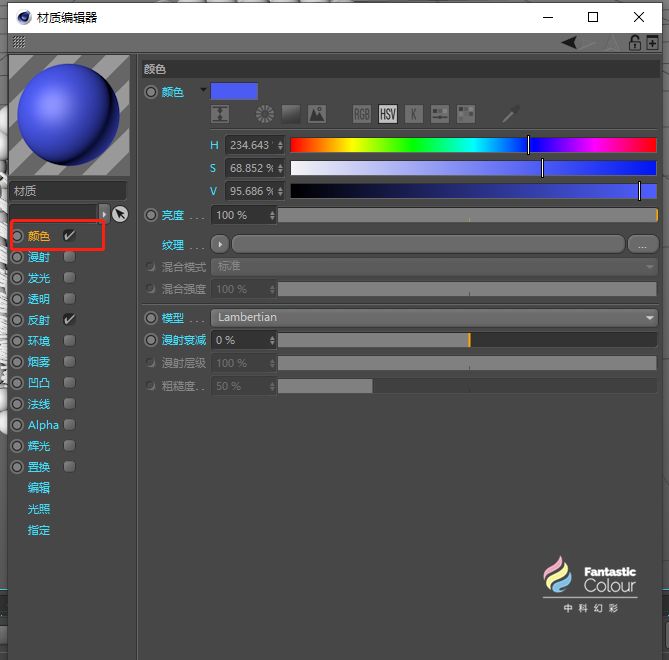Click on the 亮度 brightness slider
669x660 pixels.
468,215
